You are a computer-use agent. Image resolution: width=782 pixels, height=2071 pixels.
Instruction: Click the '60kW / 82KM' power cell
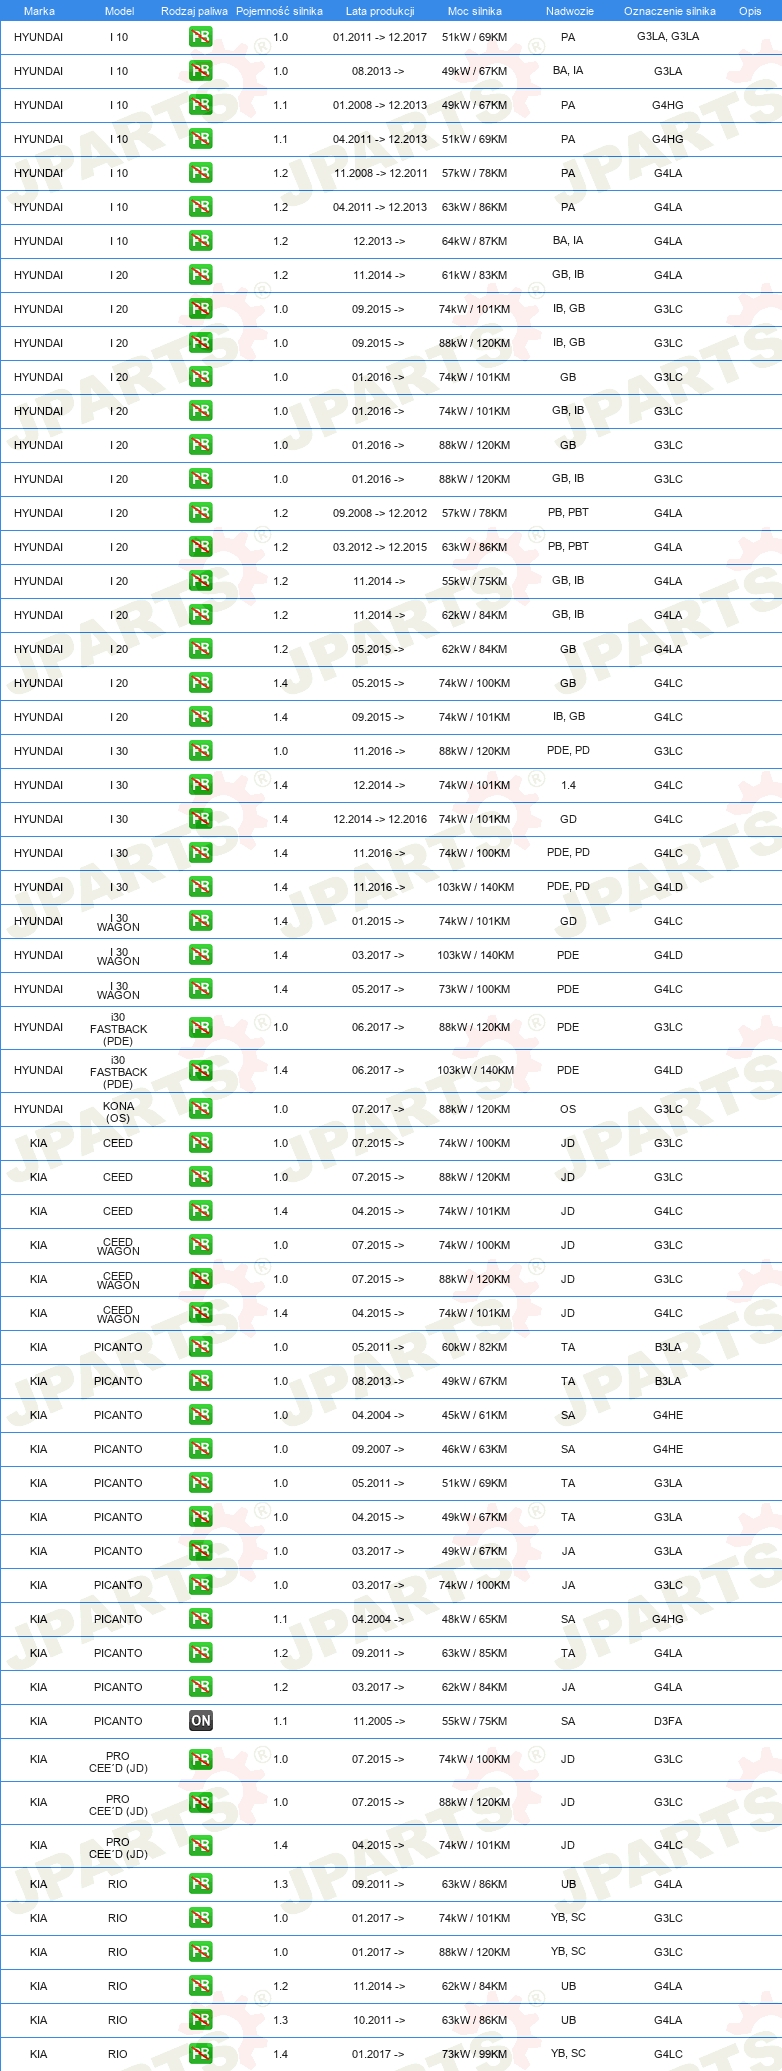coord(474,1347)
